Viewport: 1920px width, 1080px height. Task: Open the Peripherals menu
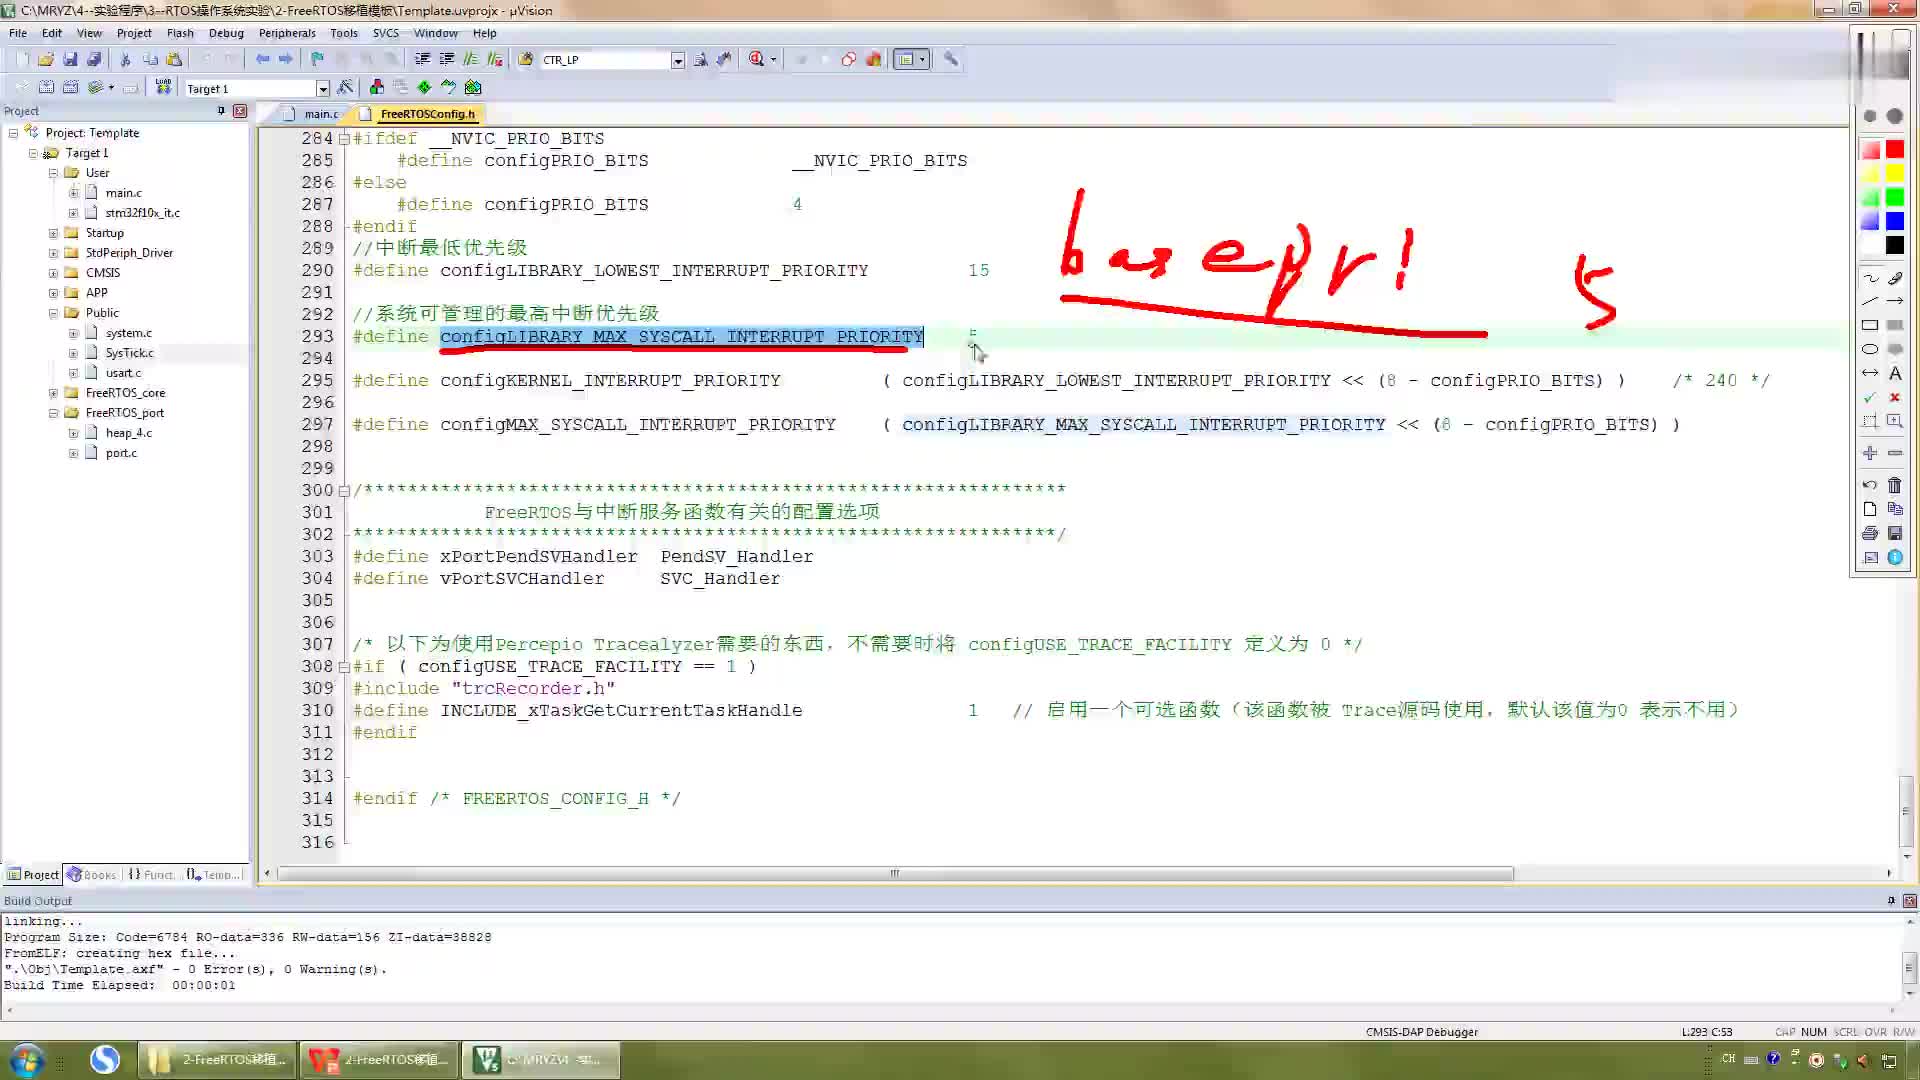click(x=287, y=33)
